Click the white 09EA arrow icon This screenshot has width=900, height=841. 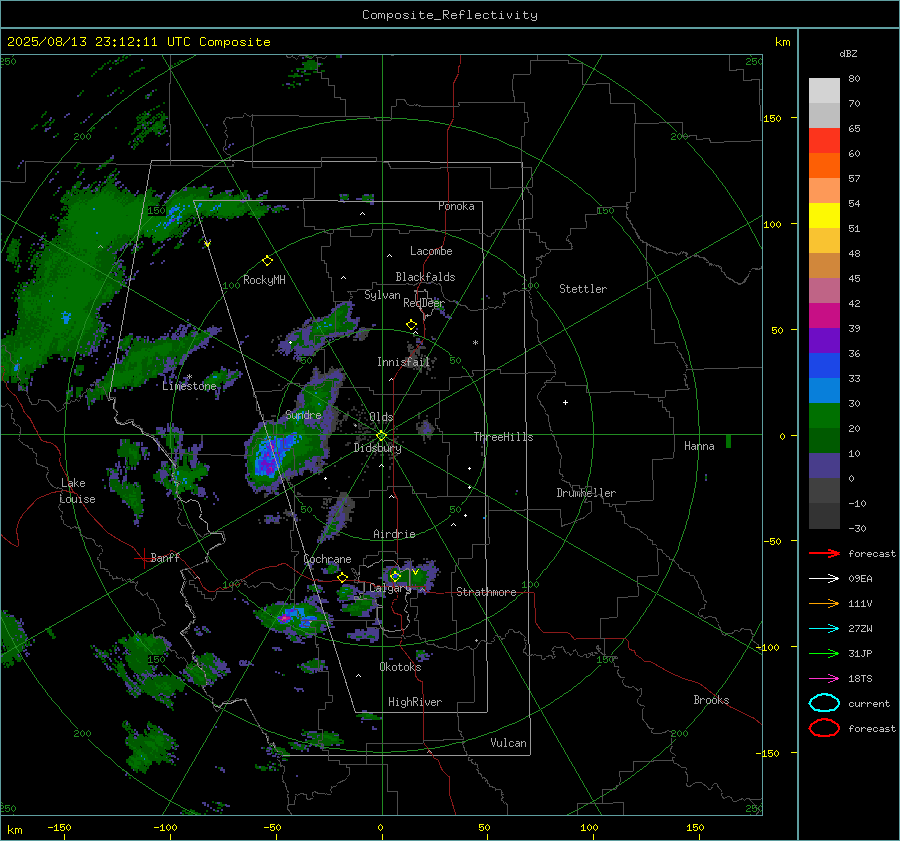point(824,578)
